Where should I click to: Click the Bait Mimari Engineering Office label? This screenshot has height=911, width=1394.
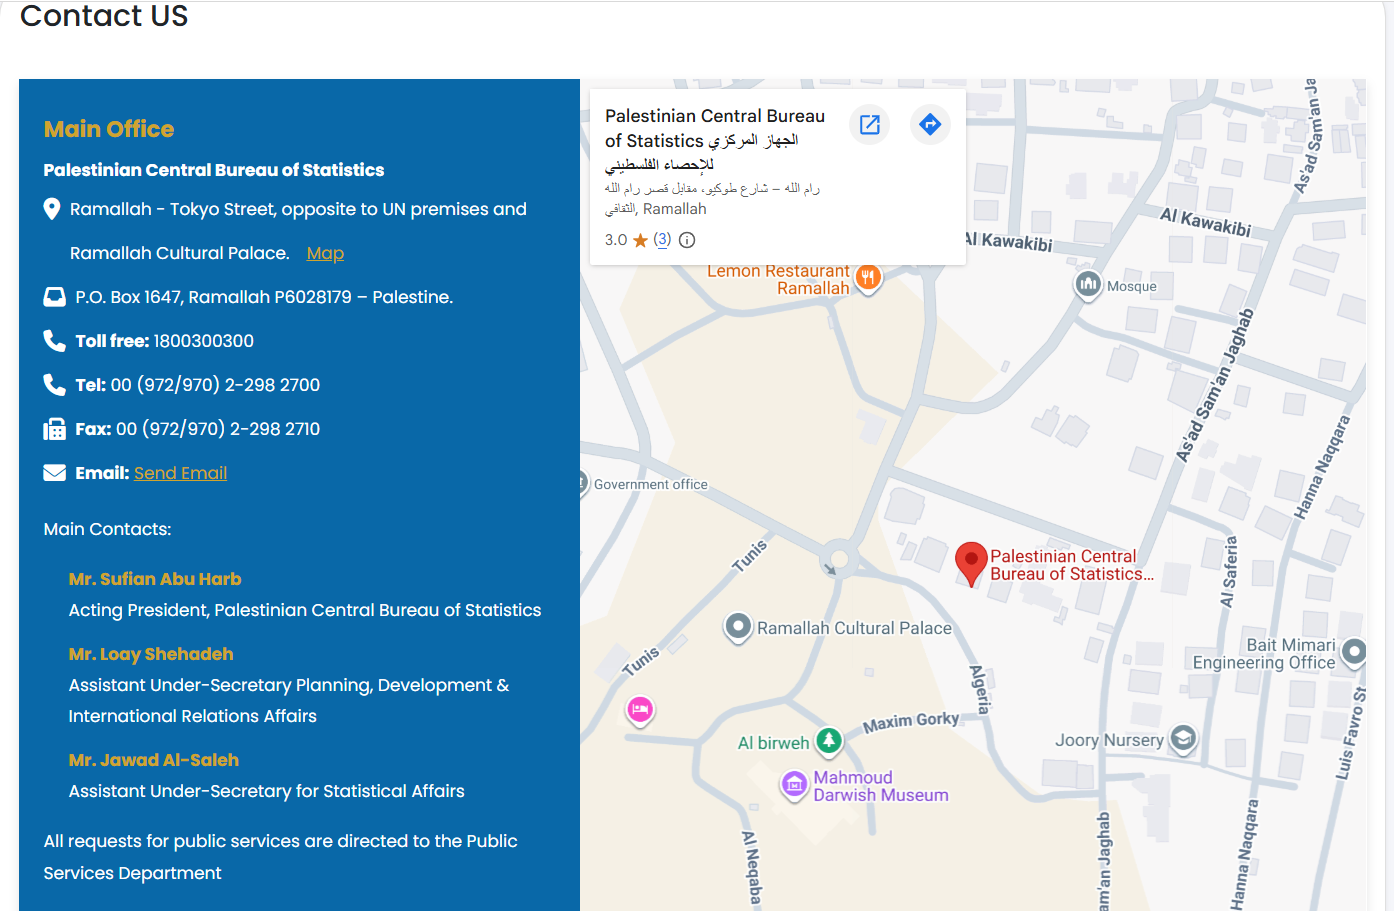(1264, 654)
